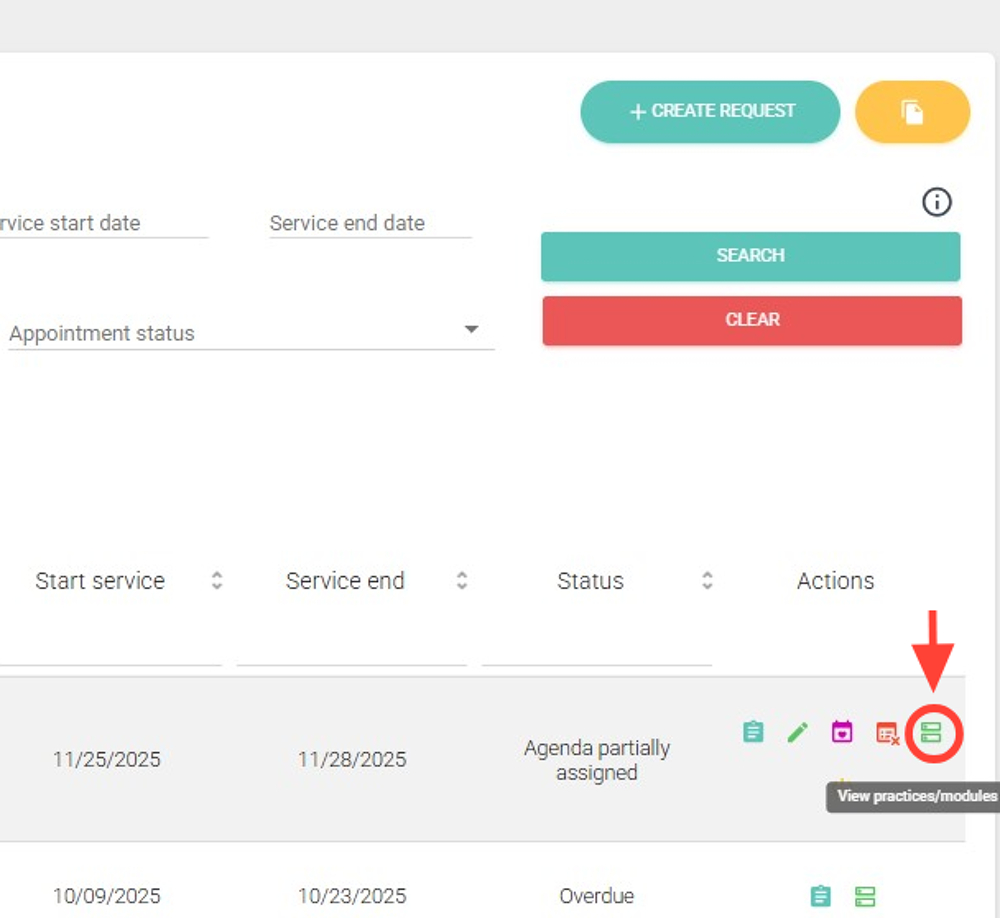The width and height of the screenshot is (1000, 918).
Task: Open the clipboard details icon in the 11/25/2025 row
Action: click(x=753, y=733)
